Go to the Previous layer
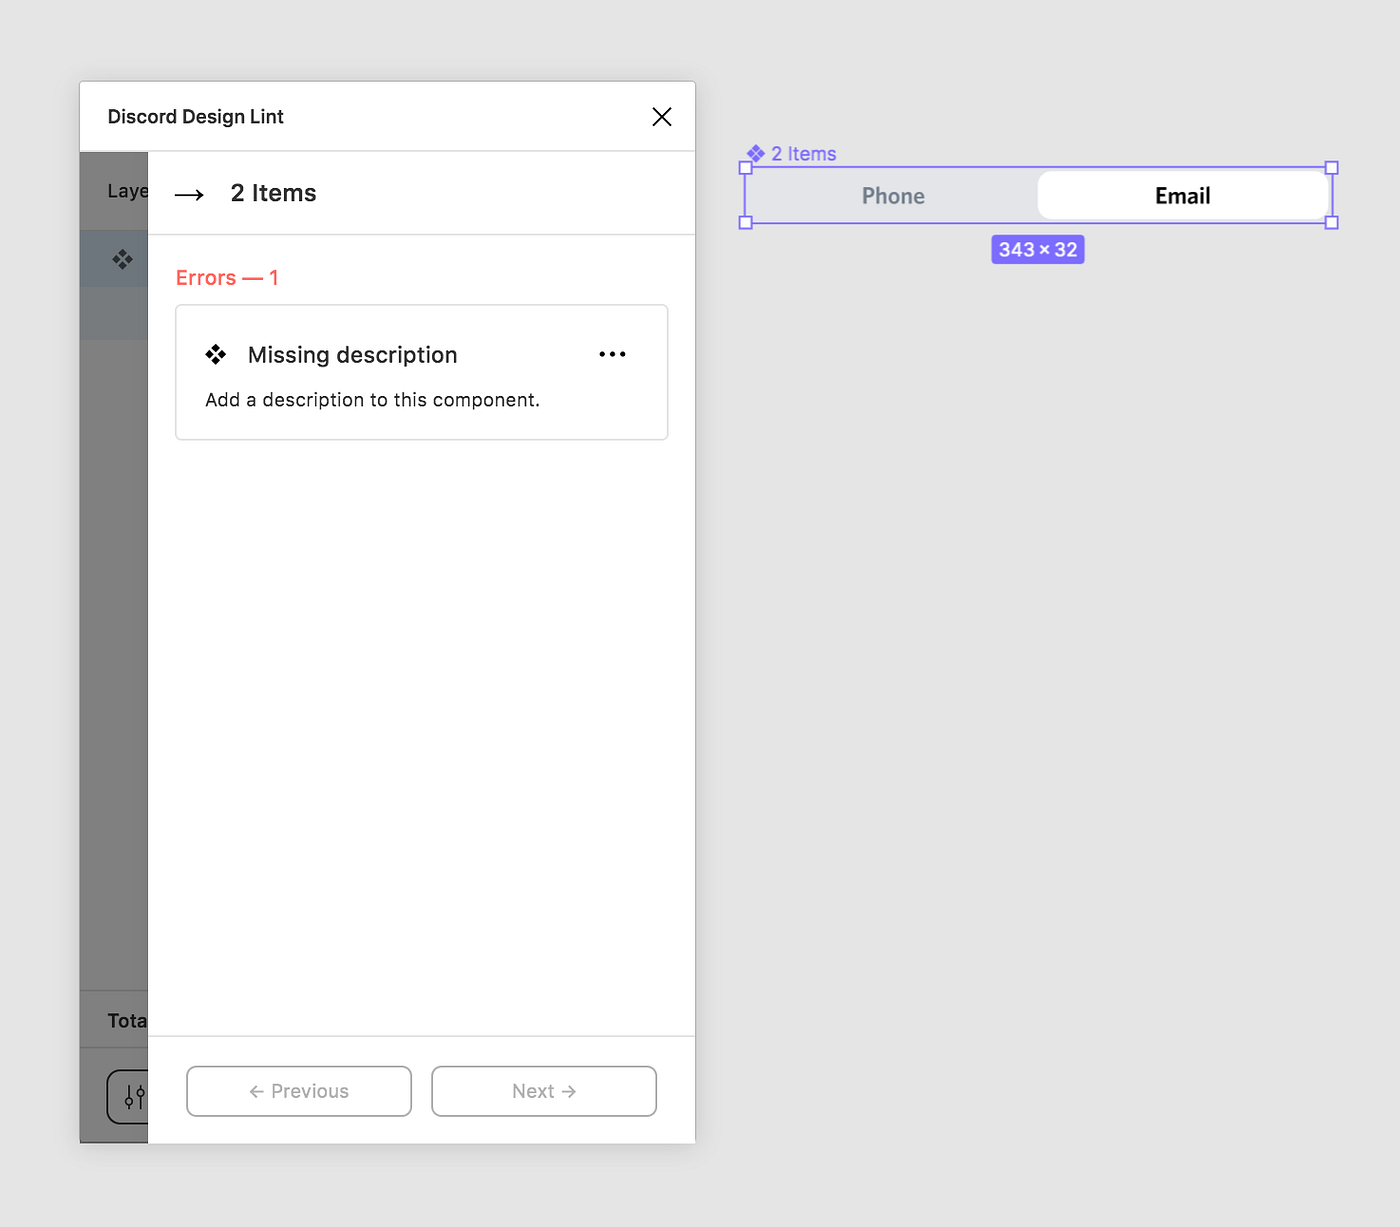Viewport: 1400px width, 1227px height. tap(299, 1091)
